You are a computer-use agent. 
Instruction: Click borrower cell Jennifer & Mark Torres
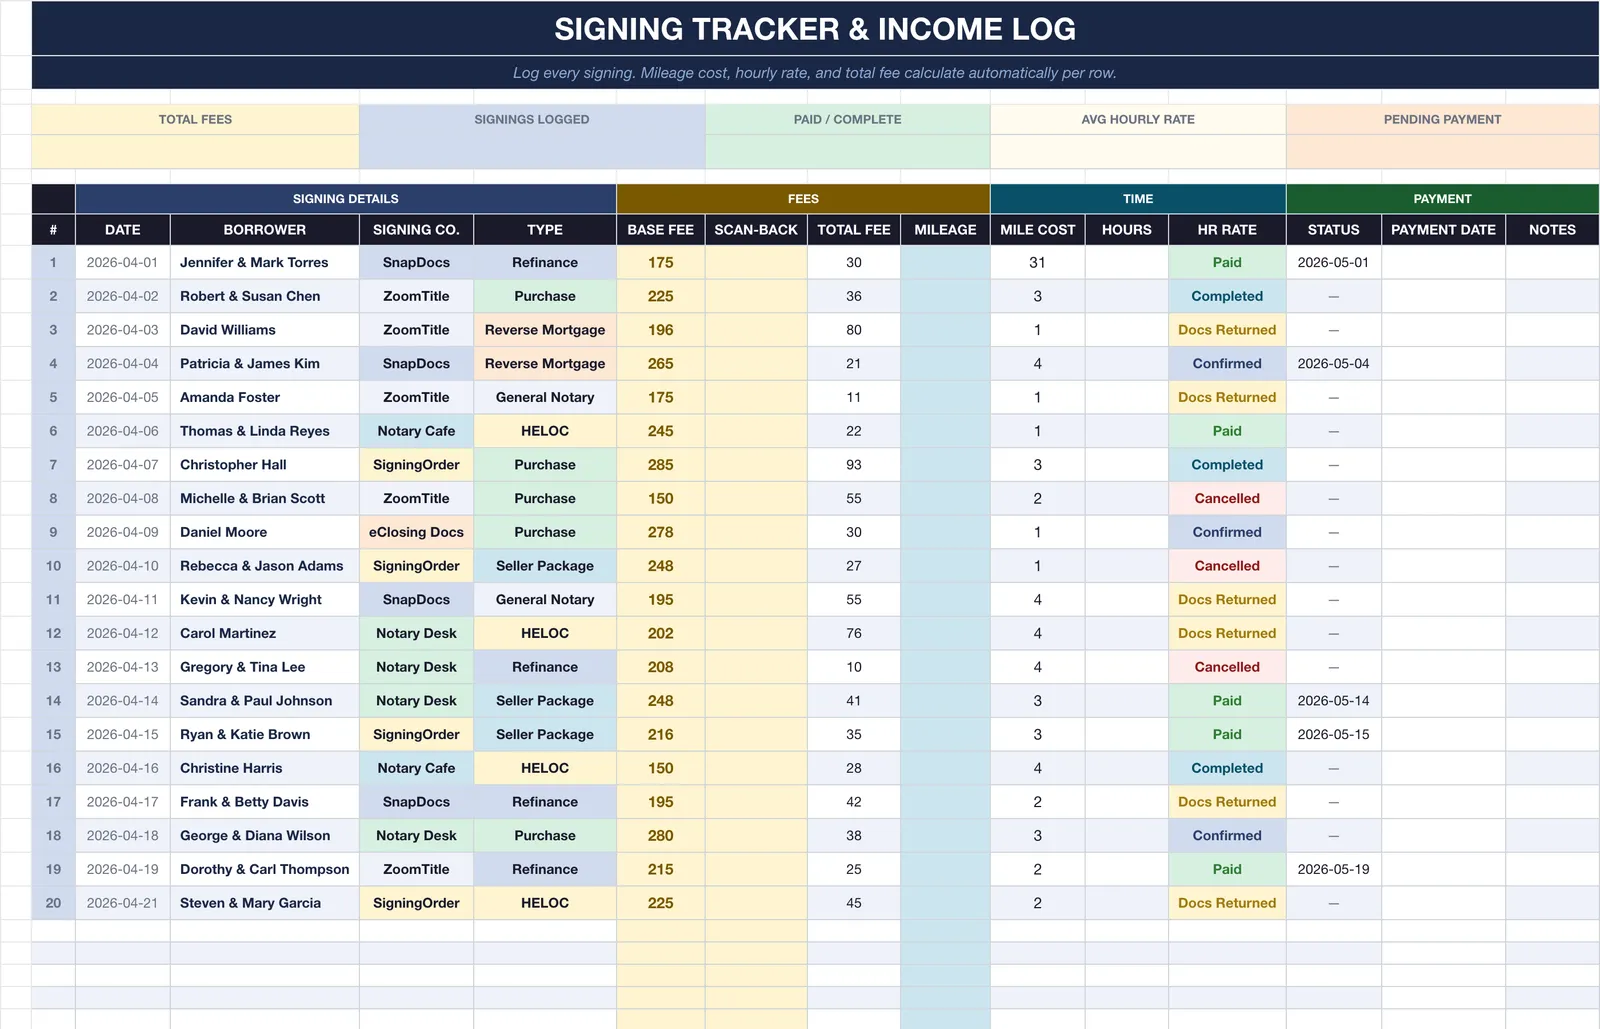point(265,263)
